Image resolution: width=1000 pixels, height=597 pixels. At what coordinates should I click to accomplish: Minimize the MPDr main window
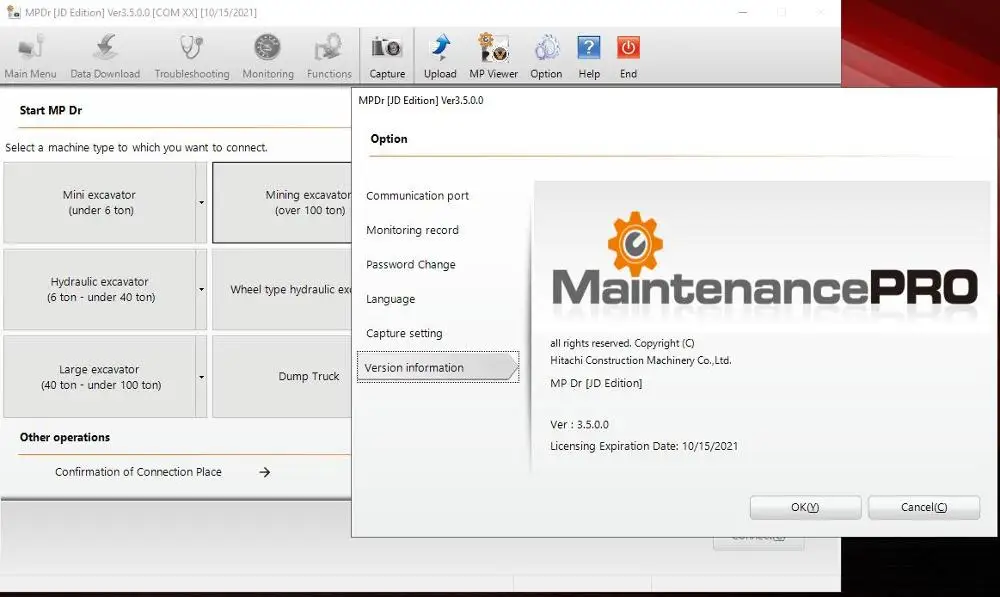(x=743, y=12)
